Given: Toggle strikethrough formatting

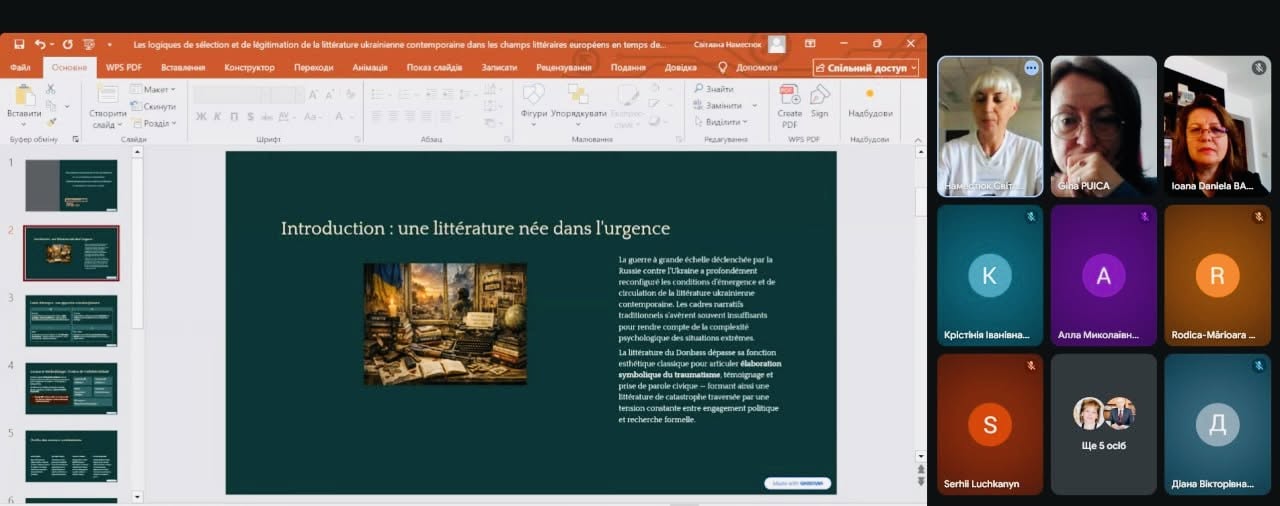Looking at the screenshot, I should (268, 116).
